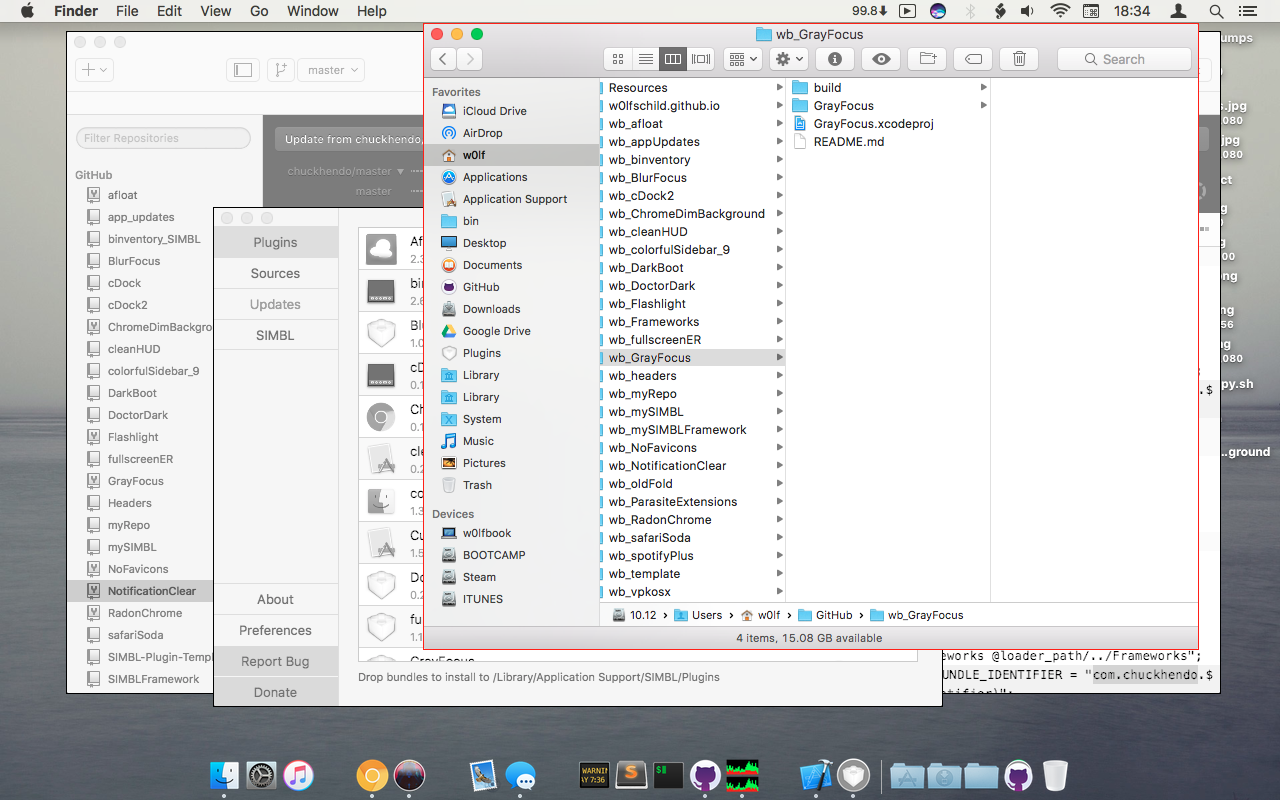
Task: Switch to SIMBL tab in mySIMBL
Action: pyautogui.click(x=275, y=335)
